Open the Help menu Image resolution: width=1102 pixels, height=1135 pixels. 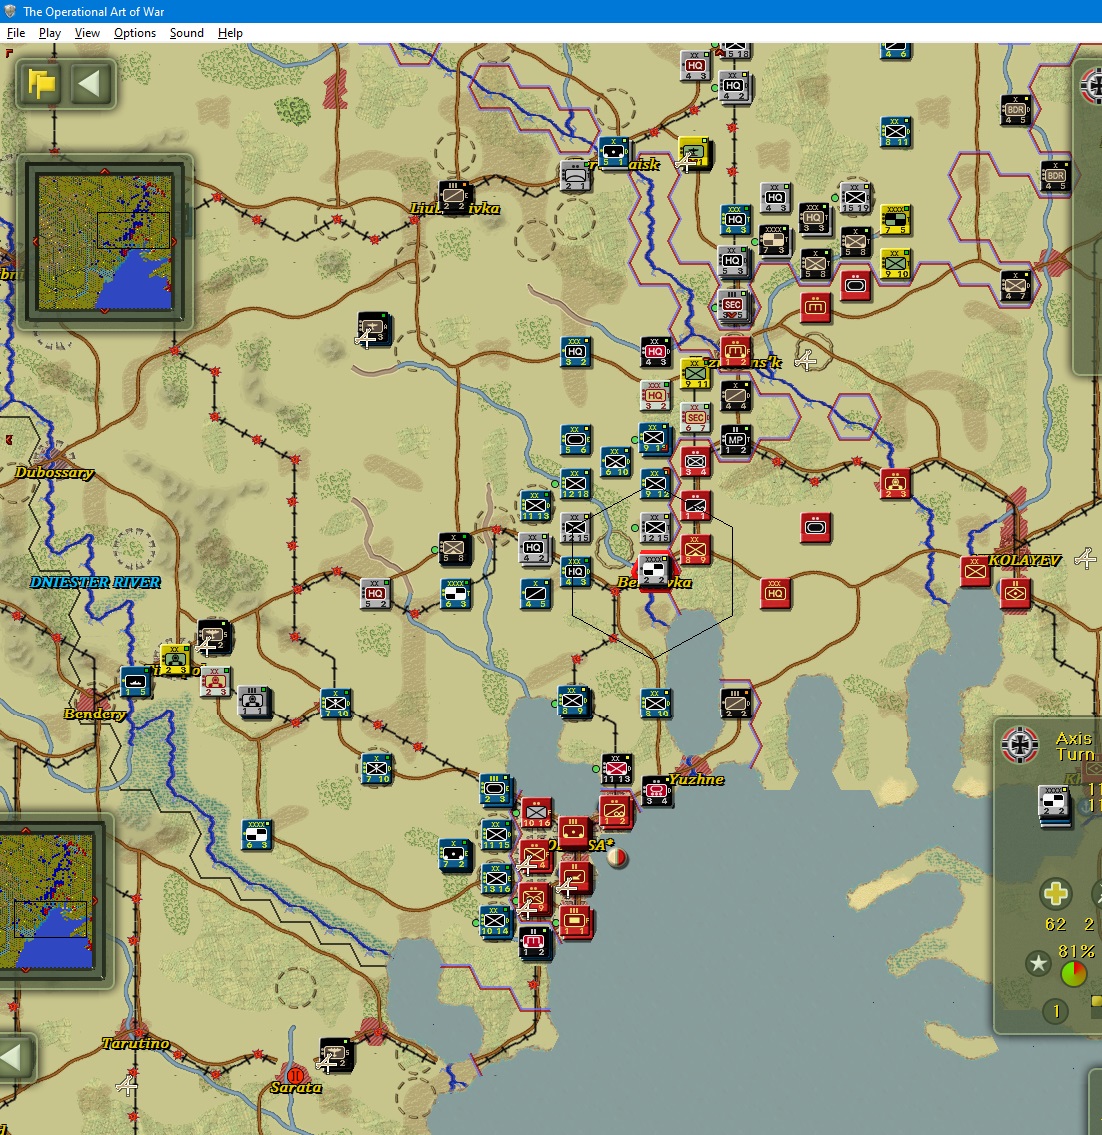point(230,33)
